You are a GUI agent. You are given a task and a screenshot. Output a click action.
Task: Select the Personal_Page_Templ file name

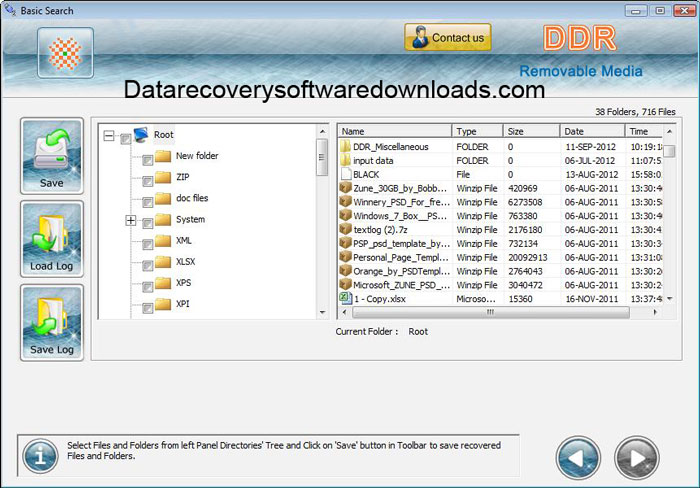(400, 257)
